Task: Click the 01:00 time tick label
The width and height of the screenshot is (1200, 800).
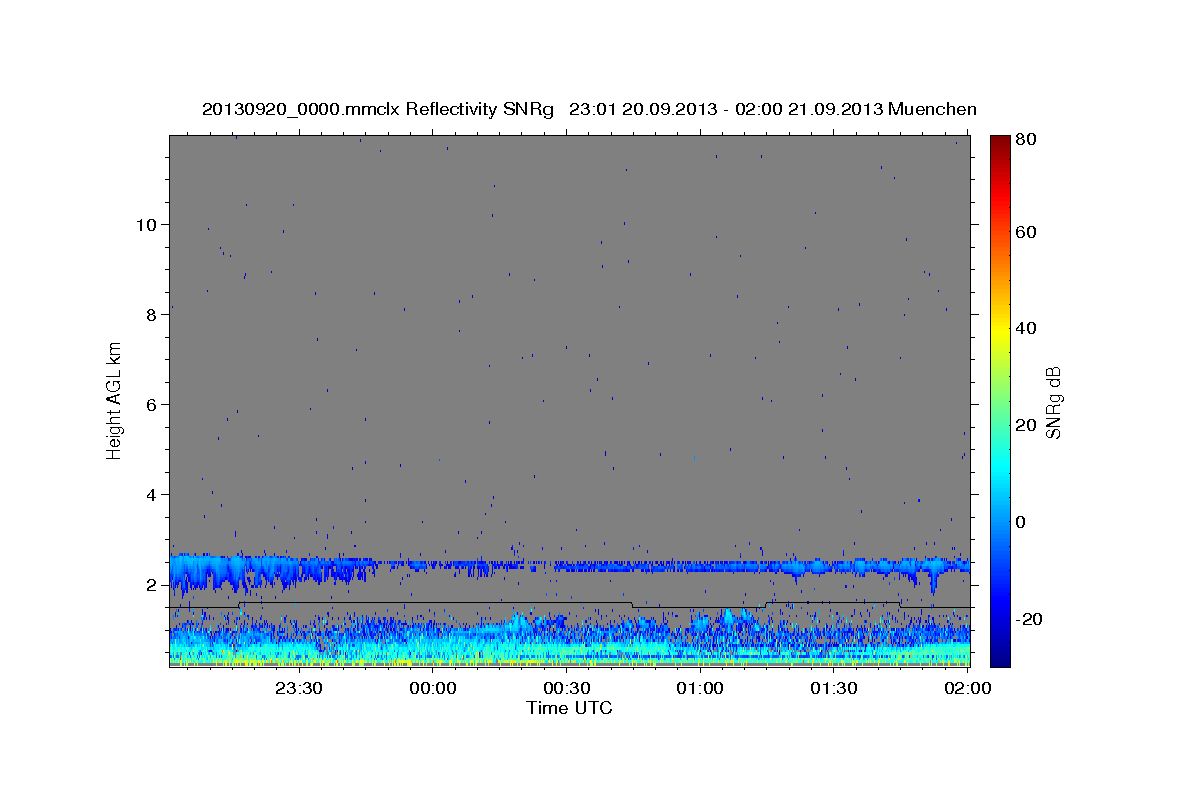Action: (700, 688)
